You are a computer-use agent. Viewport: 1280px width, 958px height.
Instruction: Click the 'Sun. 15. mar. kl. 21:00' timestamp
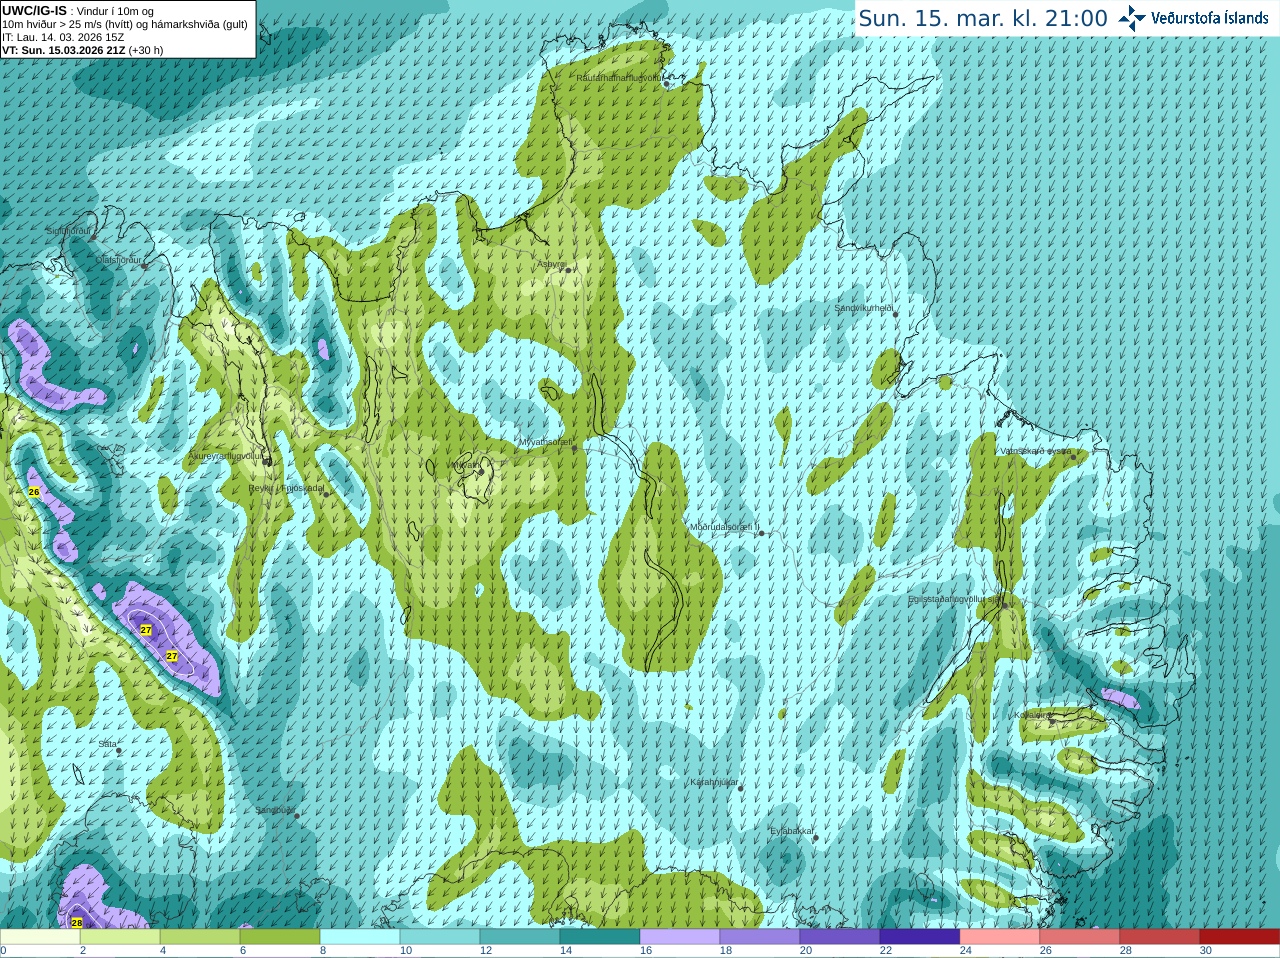coord(983,18)
